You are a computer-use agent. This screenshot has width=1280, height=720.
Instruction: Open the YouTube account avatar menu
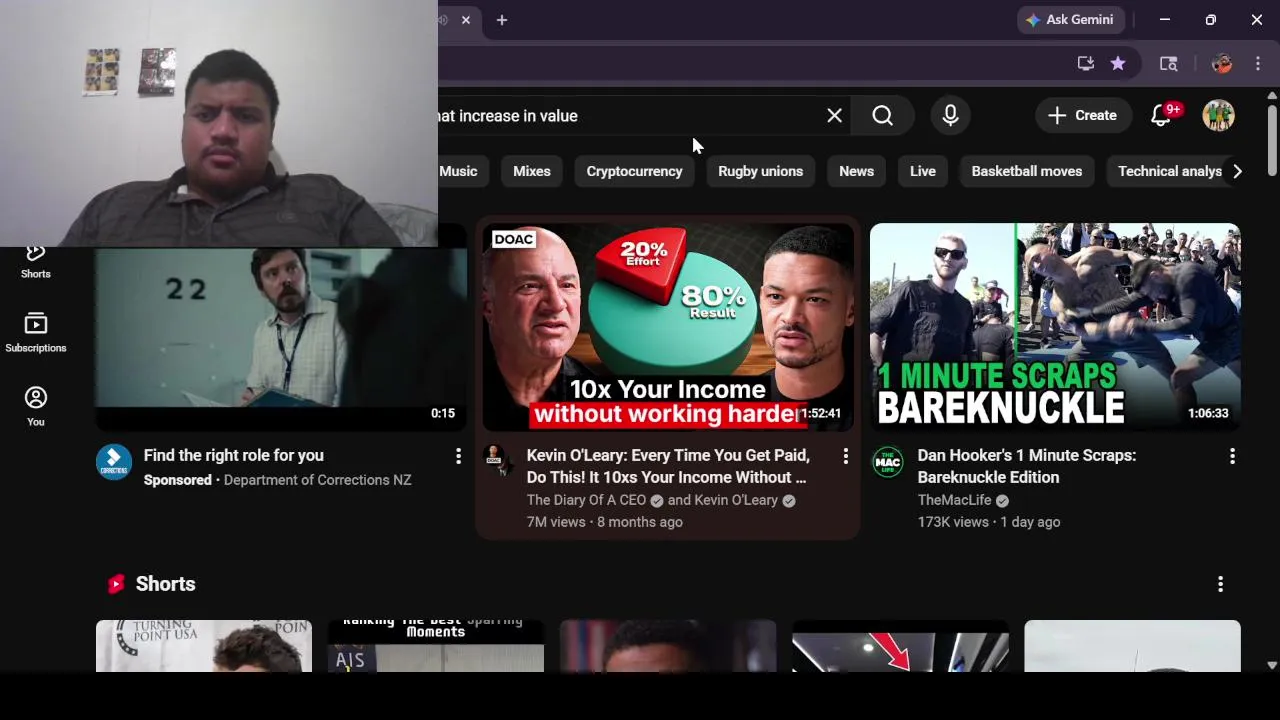tap(1218, 116)
